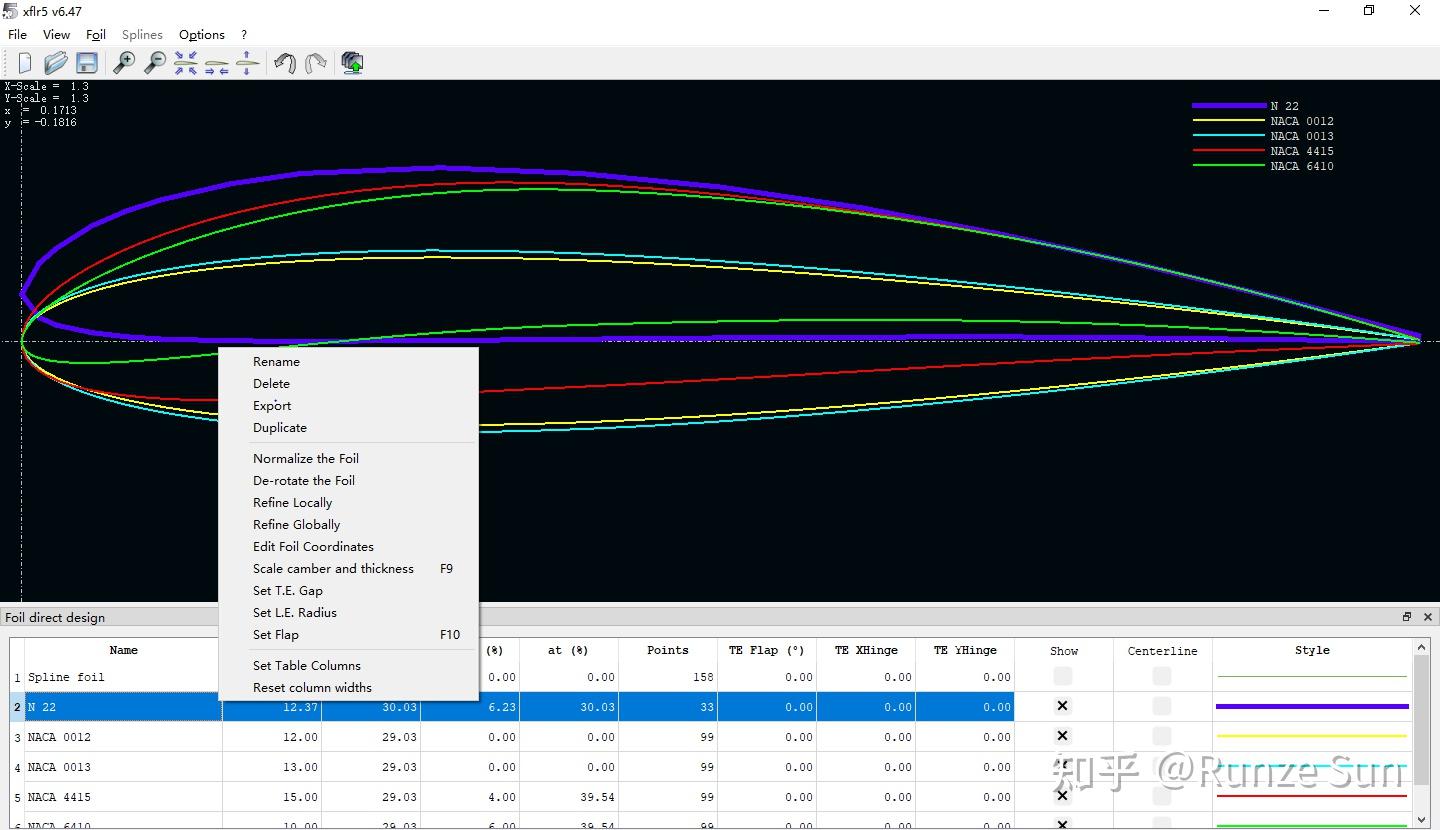Click the zoom-out magnifier icon
Image resolution: width=1440 pixels, height=830 pixels.
point(155,63)
